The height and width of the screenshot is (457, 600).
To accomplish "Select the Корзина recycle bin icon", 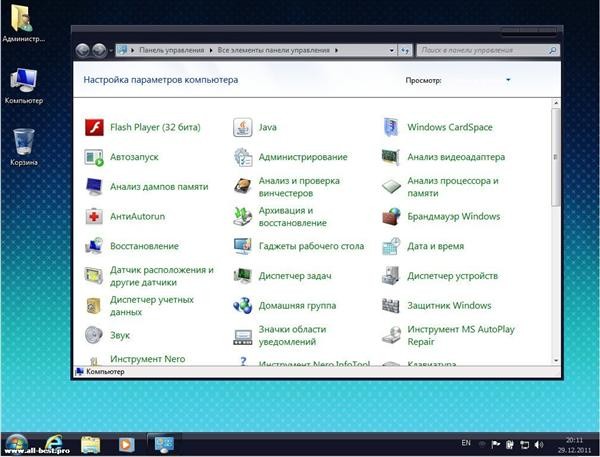I will tap(24, 147).
